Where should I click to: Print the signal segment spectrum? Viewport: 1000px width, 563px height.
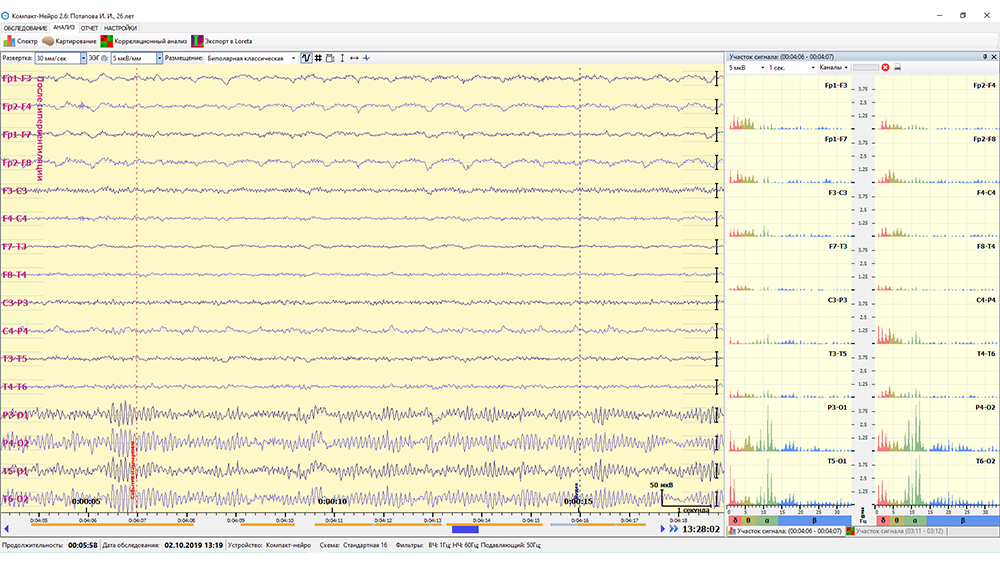[x=897, y=68]
